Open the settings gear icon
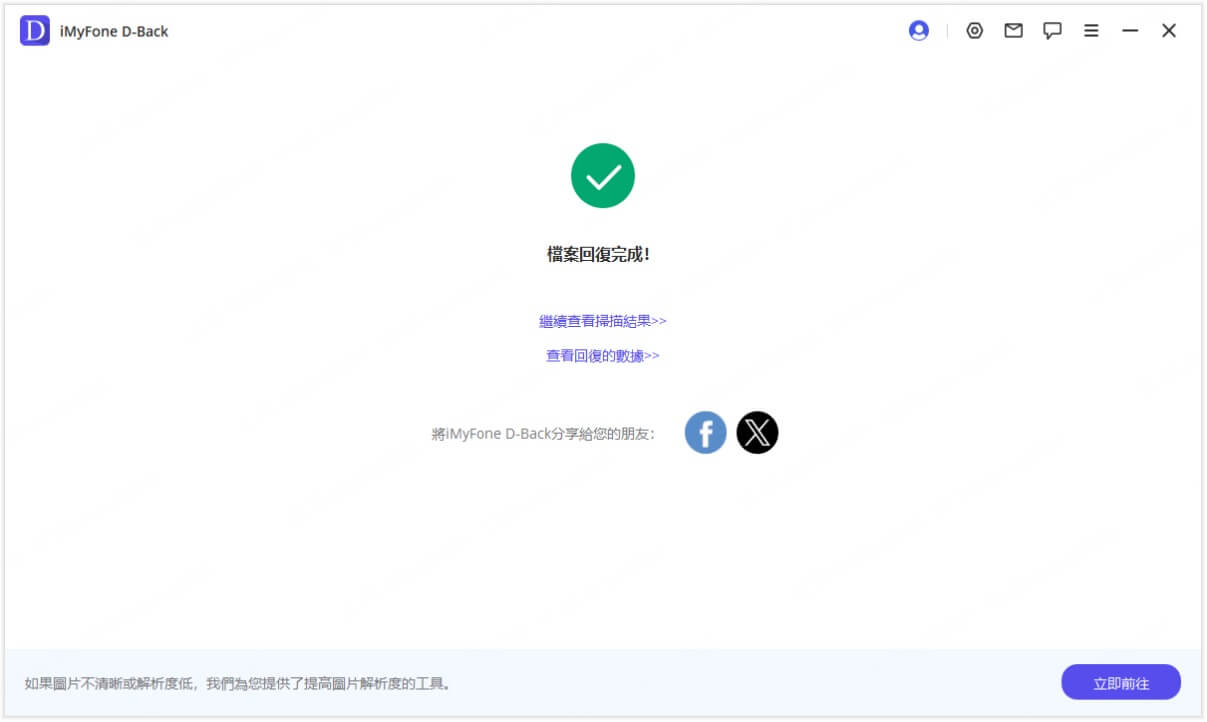 [974, 30]
